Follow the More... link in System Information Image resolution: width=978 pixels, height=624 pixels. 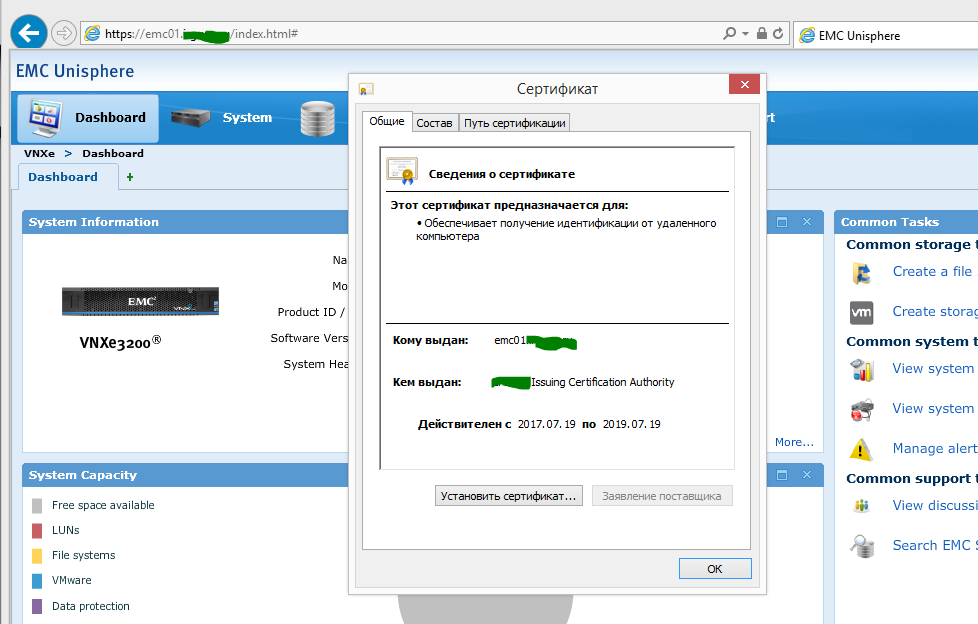795,441
